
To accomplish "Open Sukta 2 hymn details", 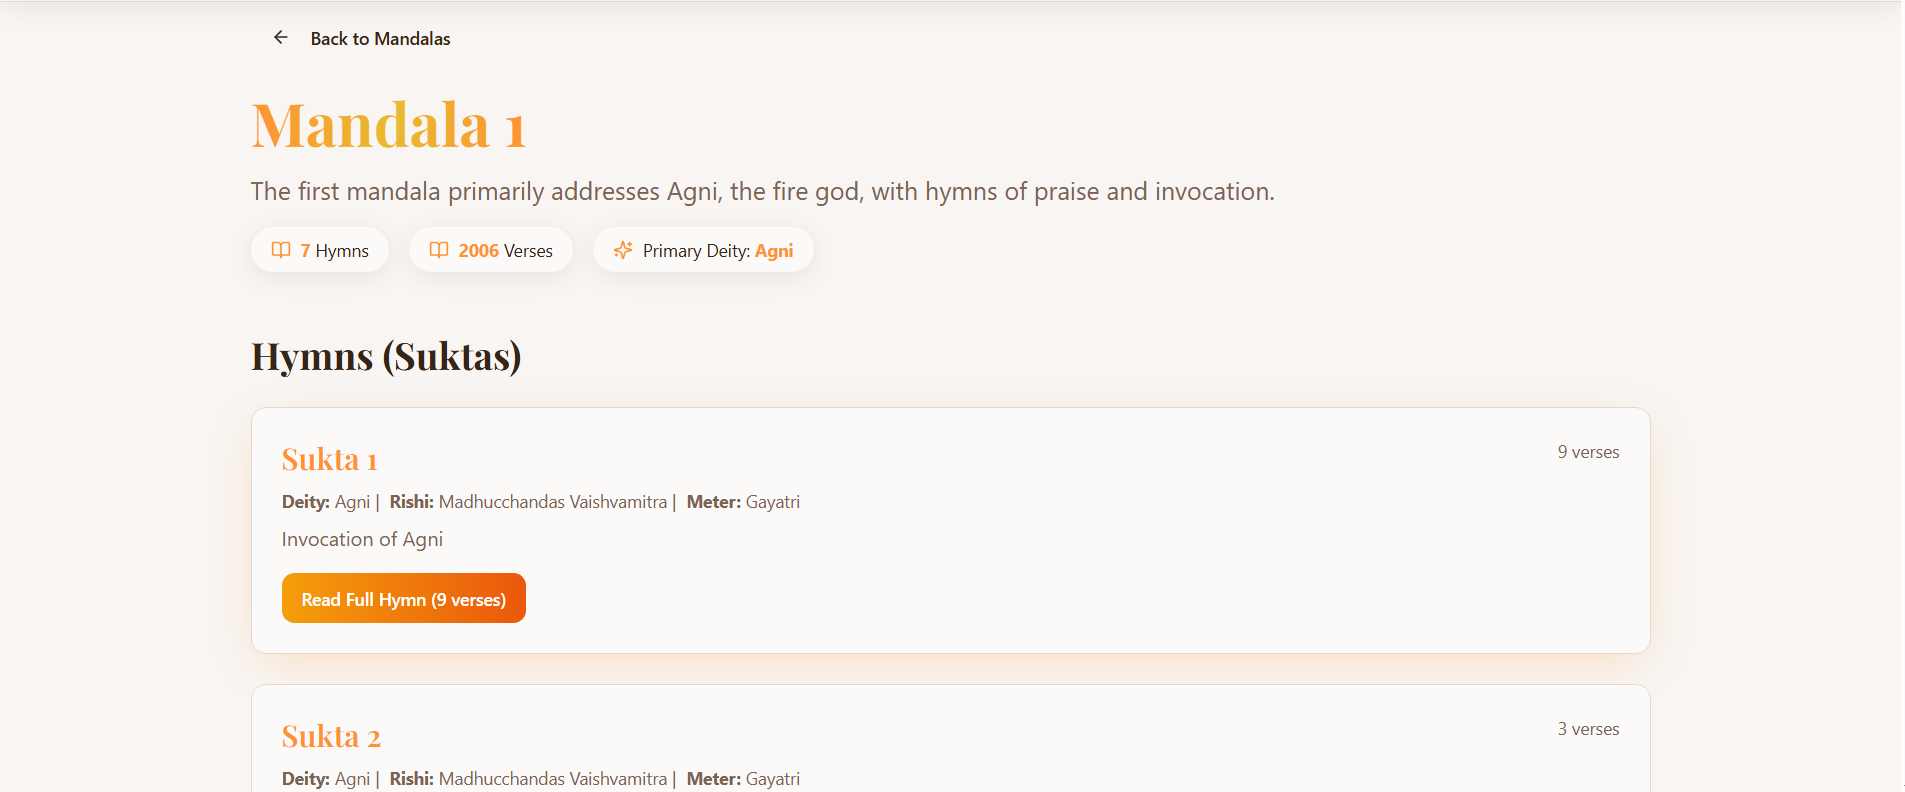I will pos(331,736).
